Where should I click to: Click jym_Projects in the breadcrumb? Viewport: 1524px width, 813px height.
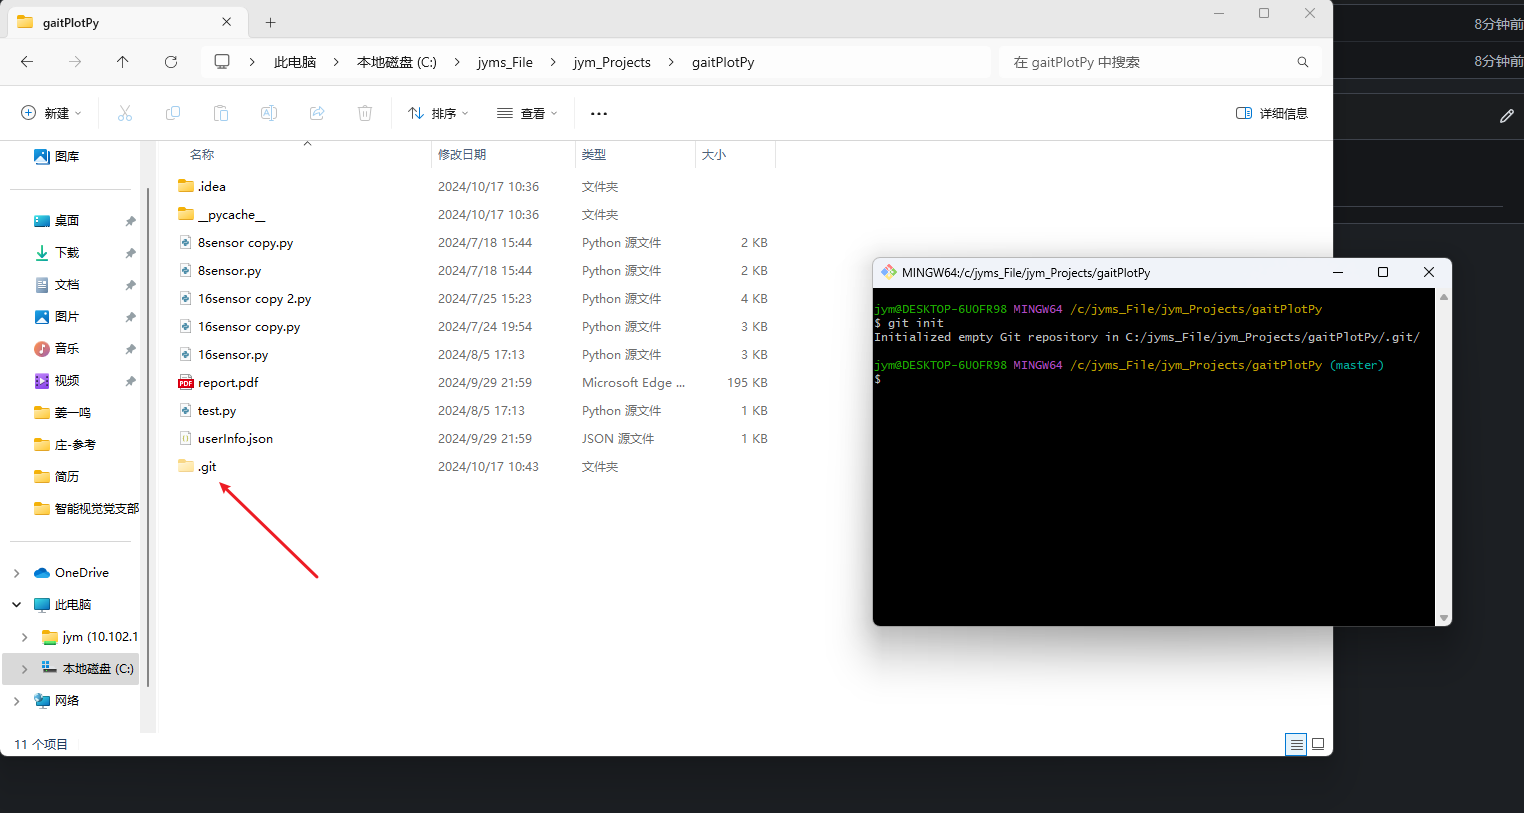(x=612, y=62)
